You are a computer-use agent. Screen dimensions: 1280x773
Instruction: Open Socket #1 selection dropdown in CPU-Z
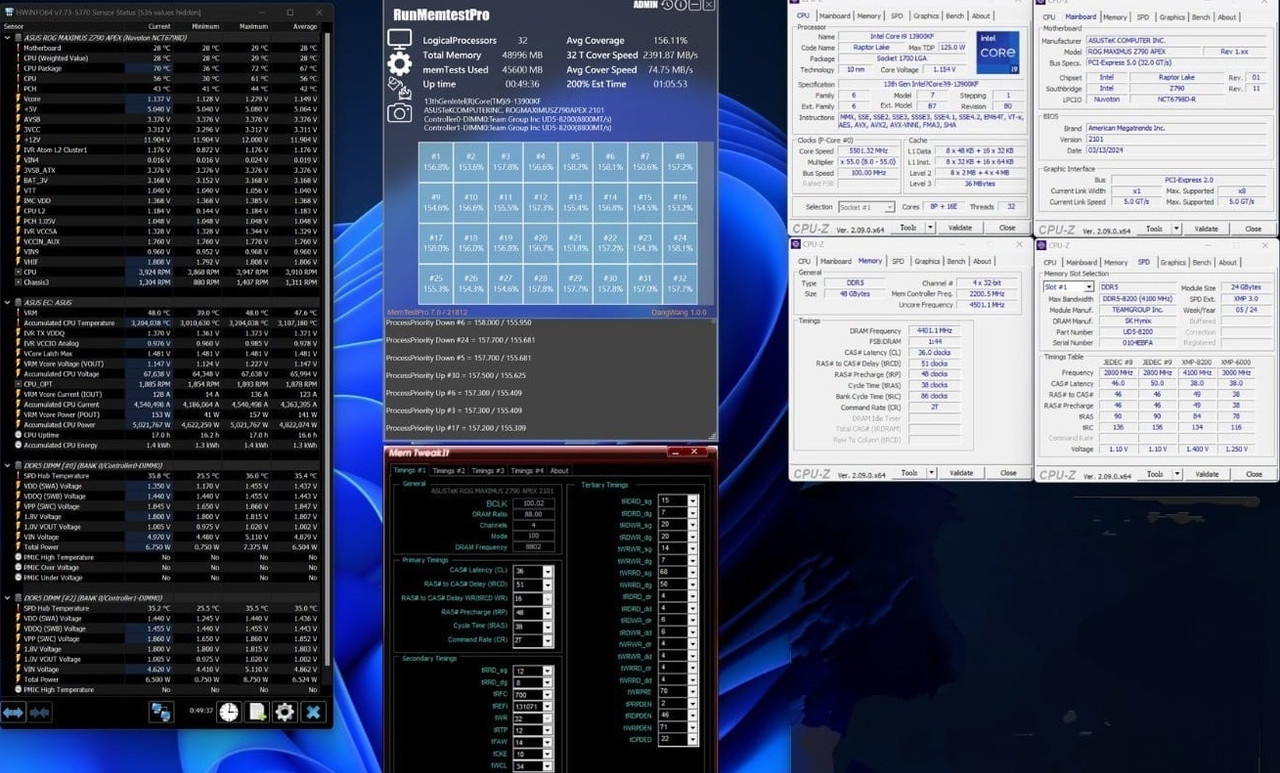[892, 207]
